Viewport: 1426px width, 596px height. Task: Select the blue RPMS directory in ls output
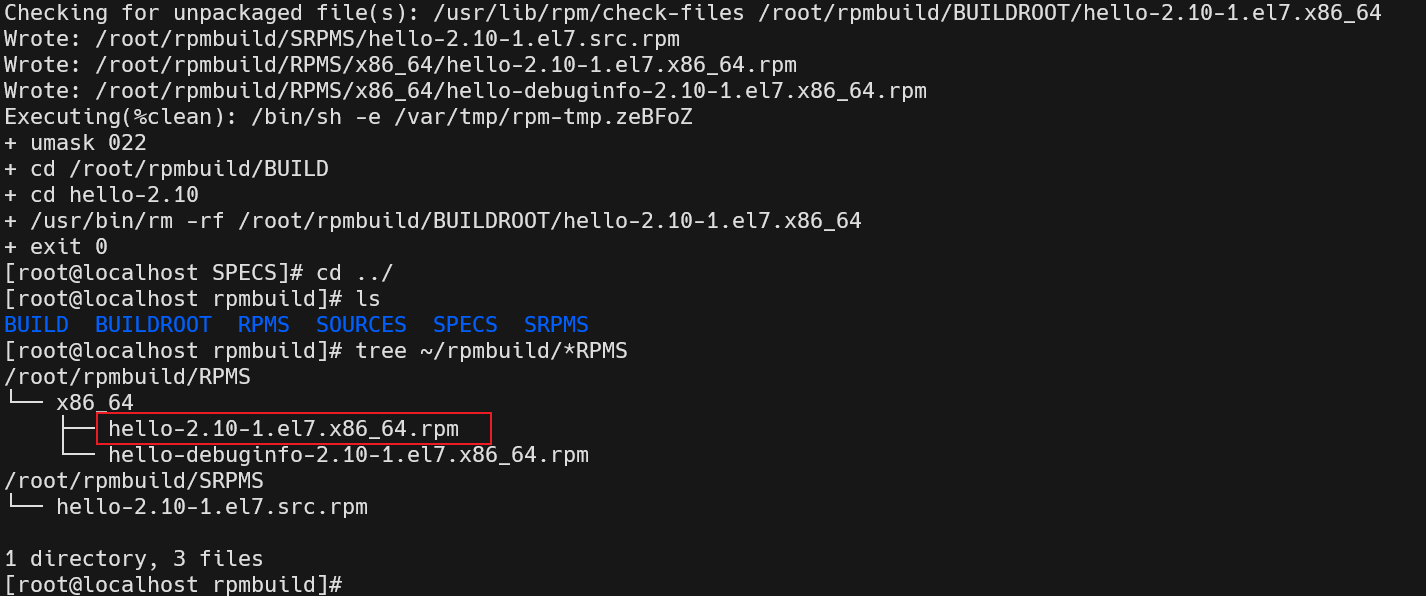[x=263, y=325]
